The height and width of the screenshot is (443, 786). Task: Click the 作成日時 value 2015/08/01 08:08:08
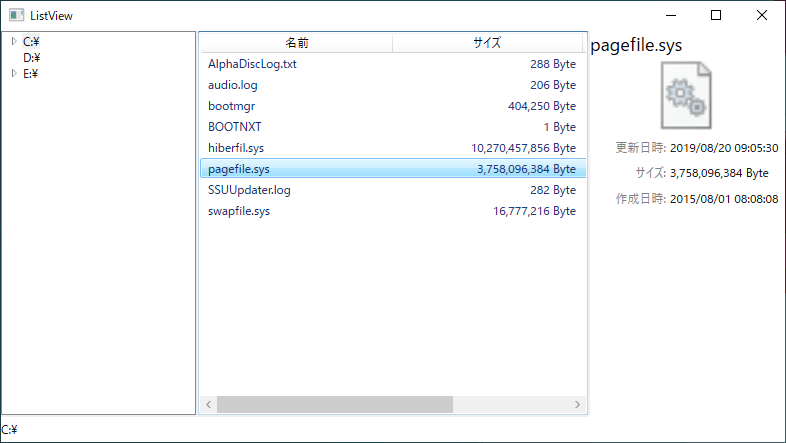pos(724,199)
